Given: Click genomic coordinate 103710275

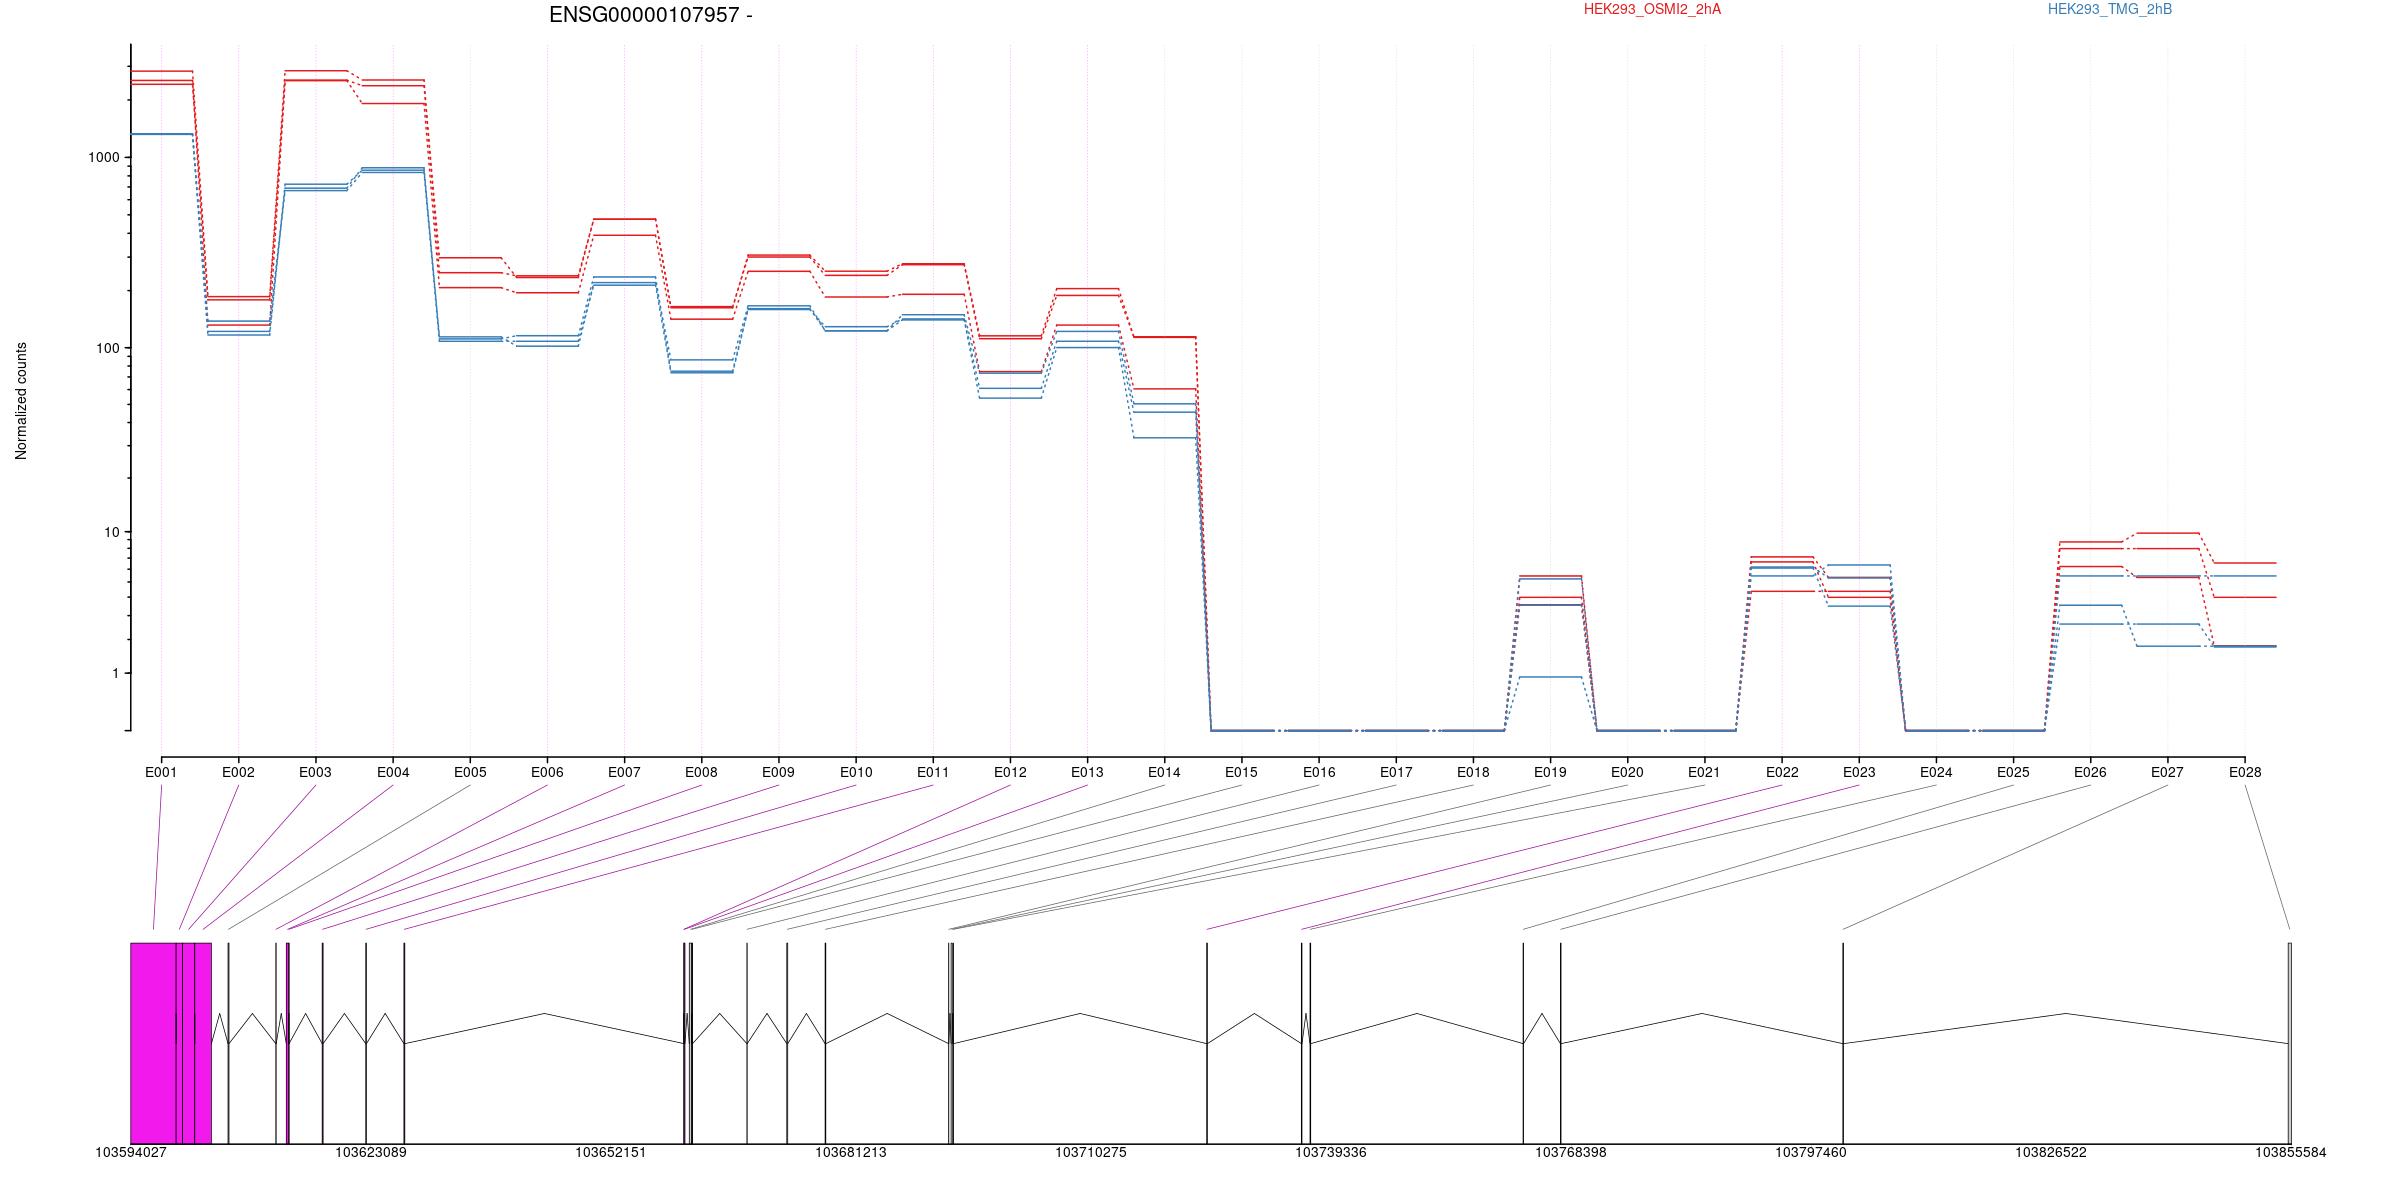Looking at the screenshot, I should (1091, 1152).
